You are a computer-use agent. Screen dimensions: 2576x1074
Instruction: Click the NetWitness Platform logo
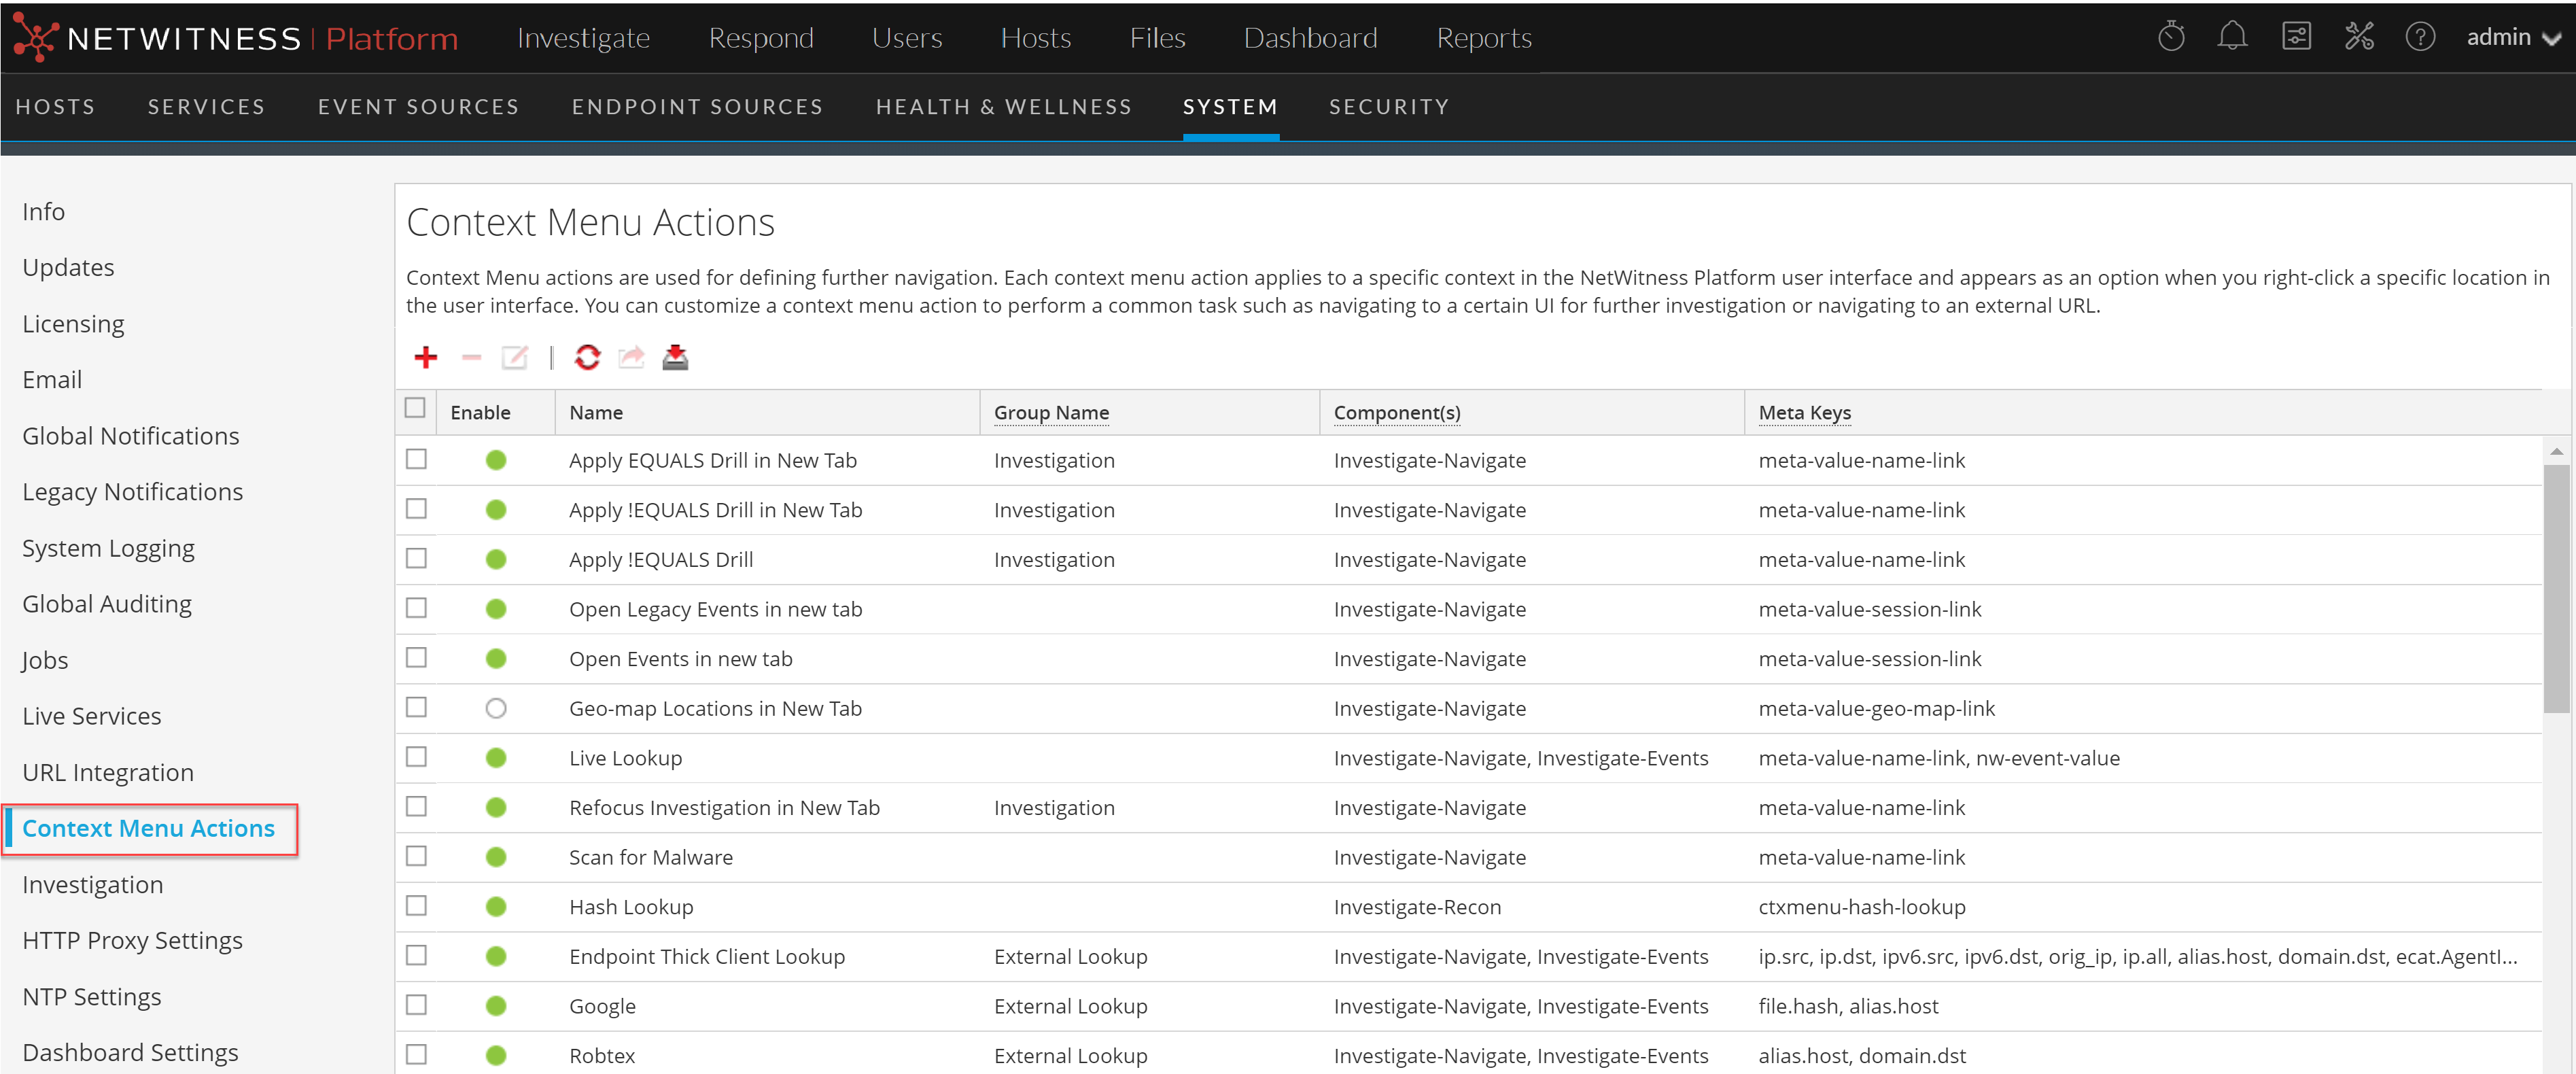coord(235,37)
